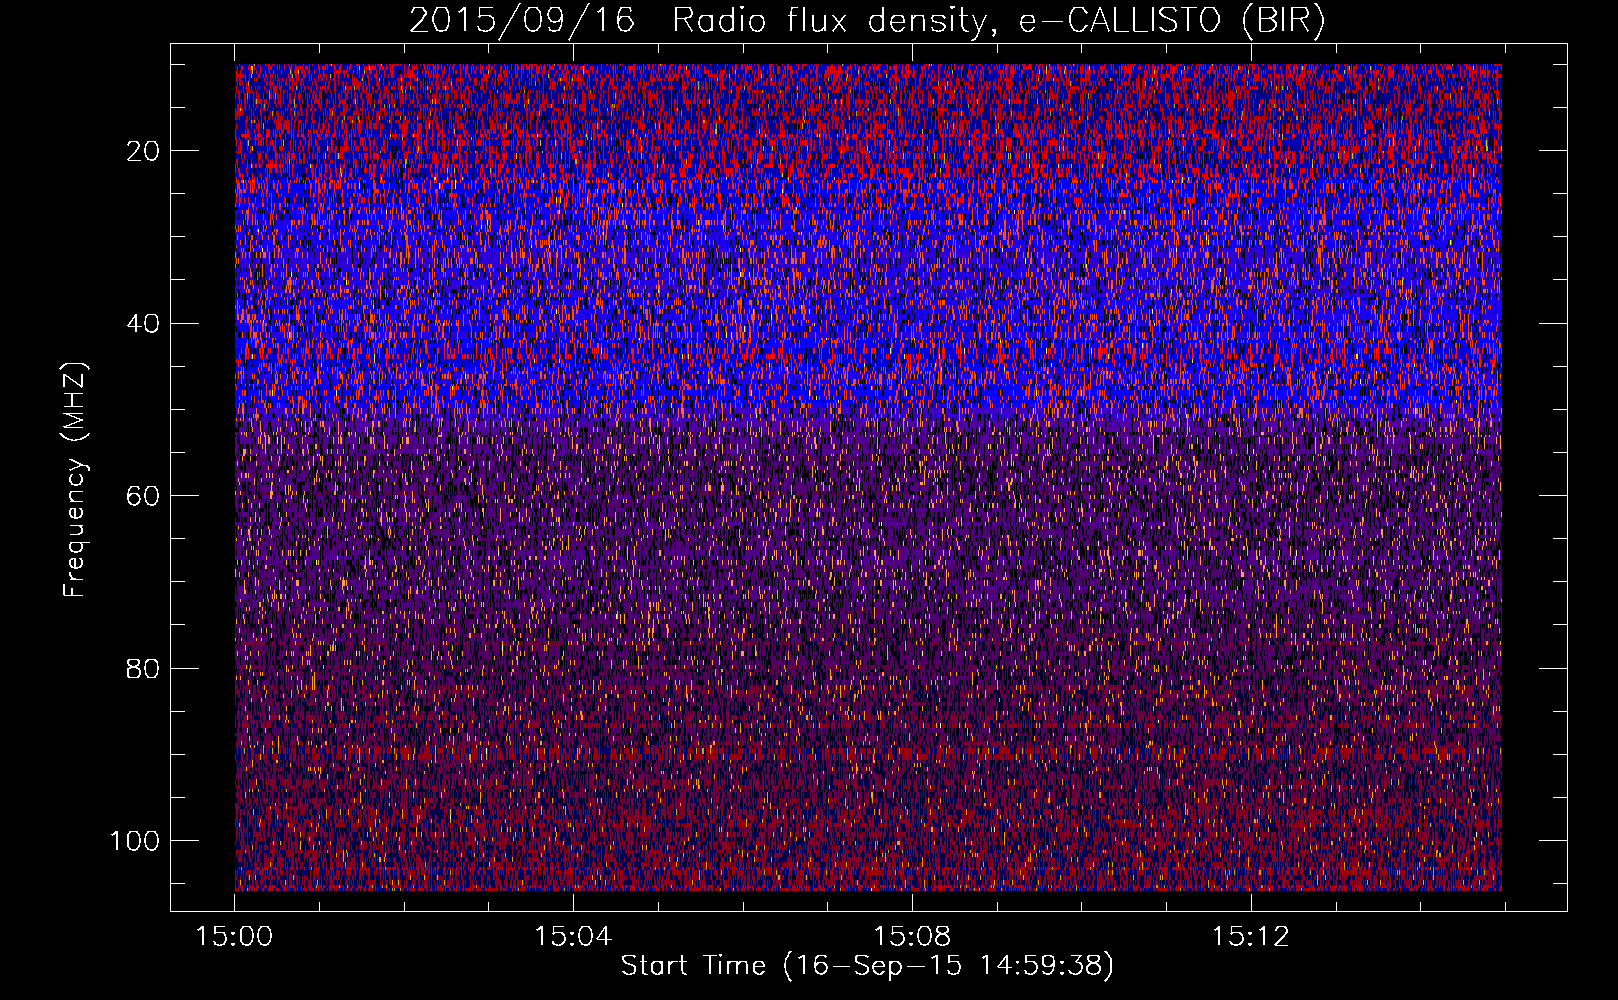Viewport: 1618px width, 1000px height.
Task: Click the 'Start Time (16-Sep-15 14:59:38)' label
Action: coord(867,966)
